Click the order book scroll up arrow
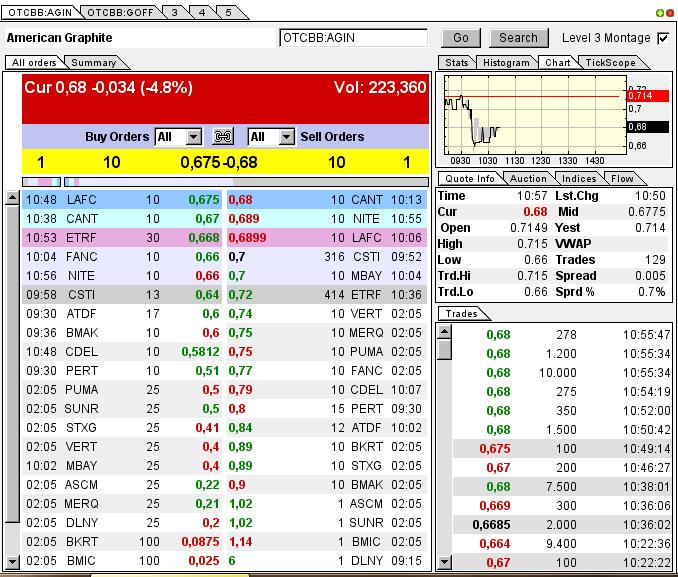This screenshot has height=577, width=678. (x=12, y=198)
